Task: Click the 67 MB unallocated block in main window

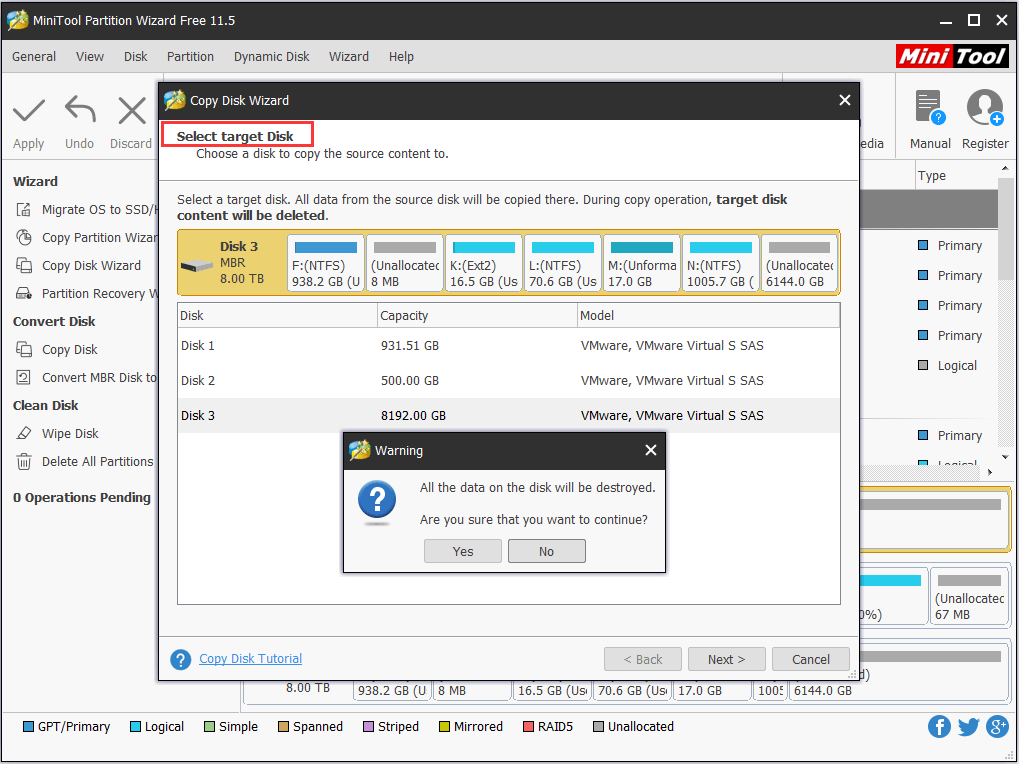Action: click(x=969, y=596)
